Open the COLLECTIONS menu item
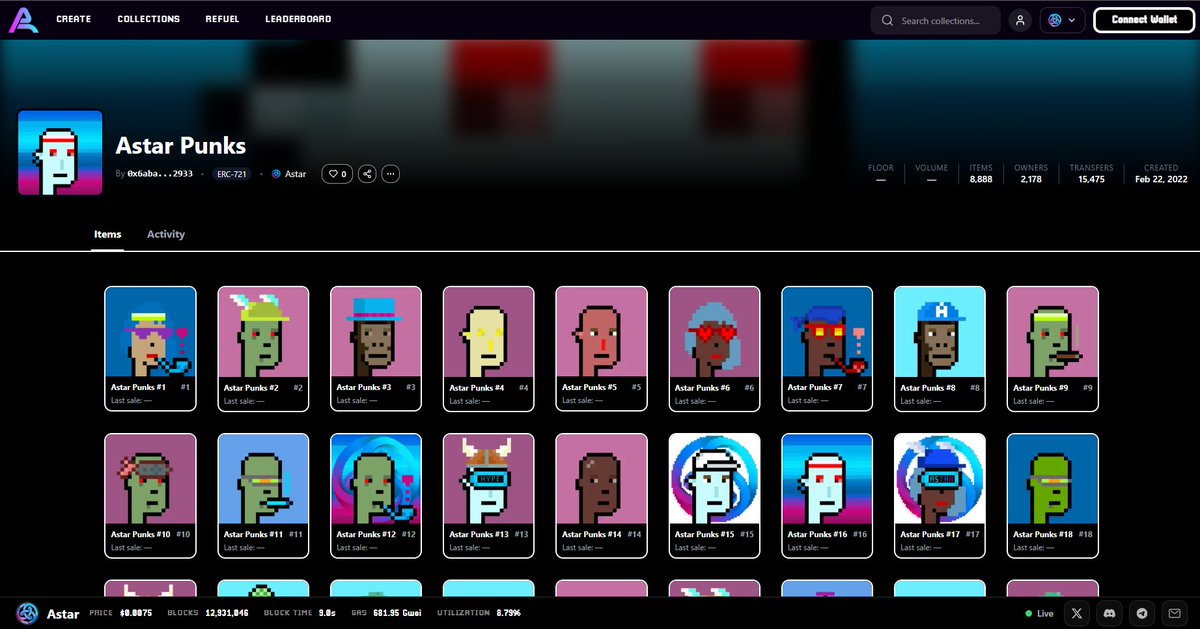 point(148,19)
